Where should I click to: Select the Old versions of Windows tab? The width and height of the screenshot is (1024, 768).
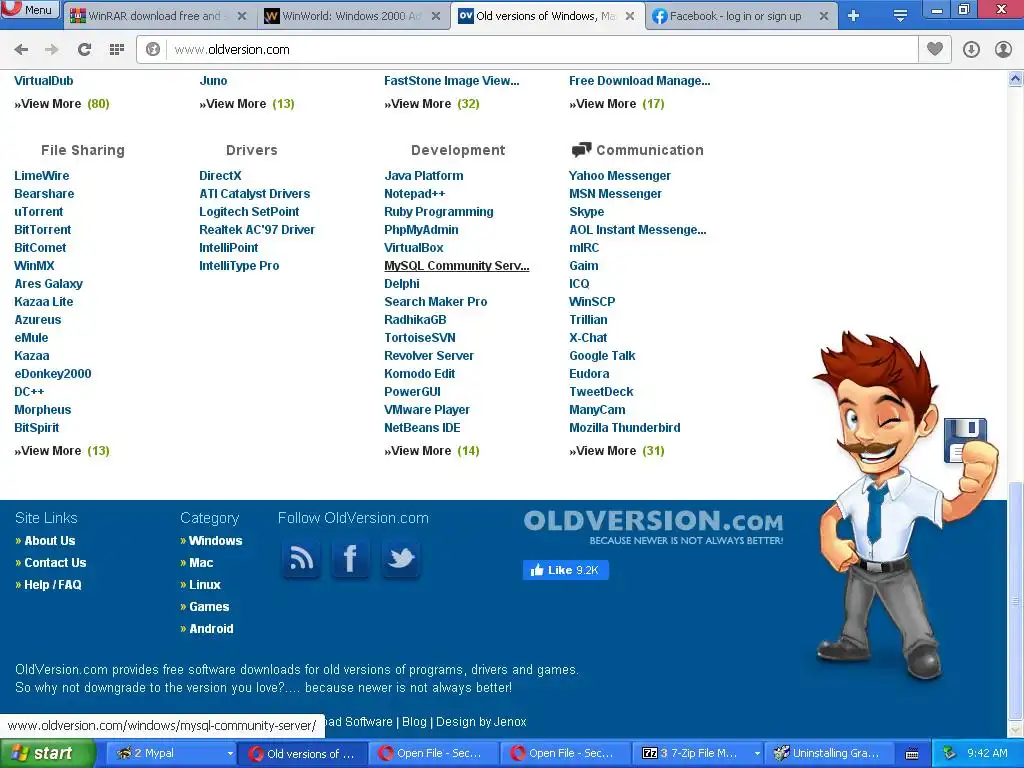547,16
